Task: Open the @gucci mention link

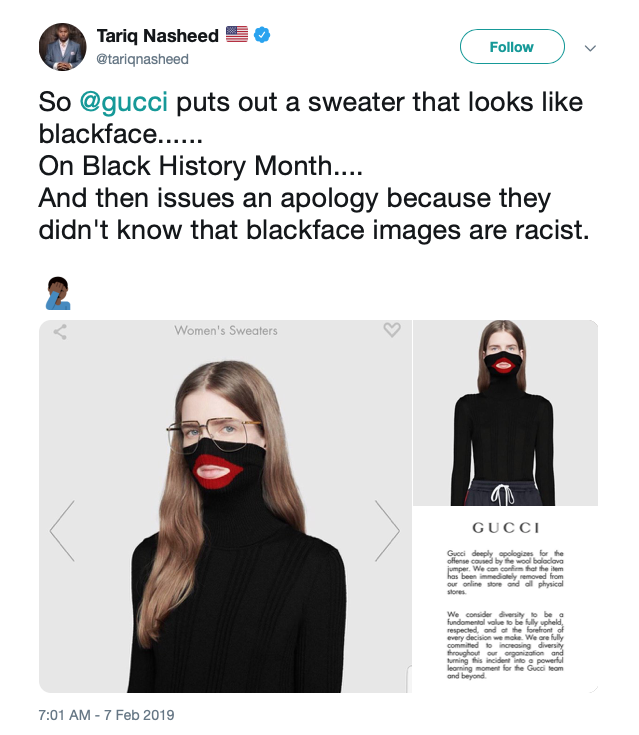Action: point(123,102)
